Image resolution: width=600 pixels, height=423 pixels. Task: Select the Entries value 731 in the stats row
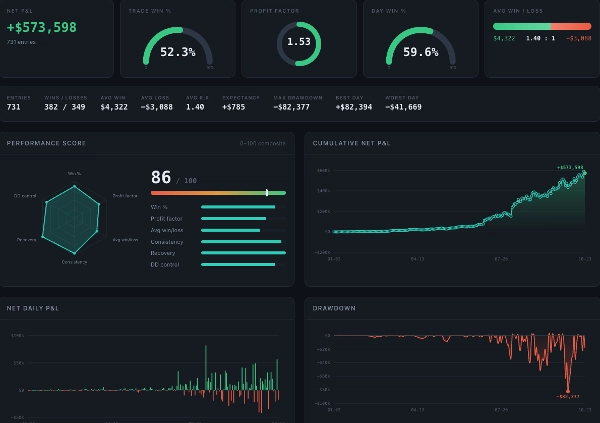pyautogui.click(x=13, y=107)
